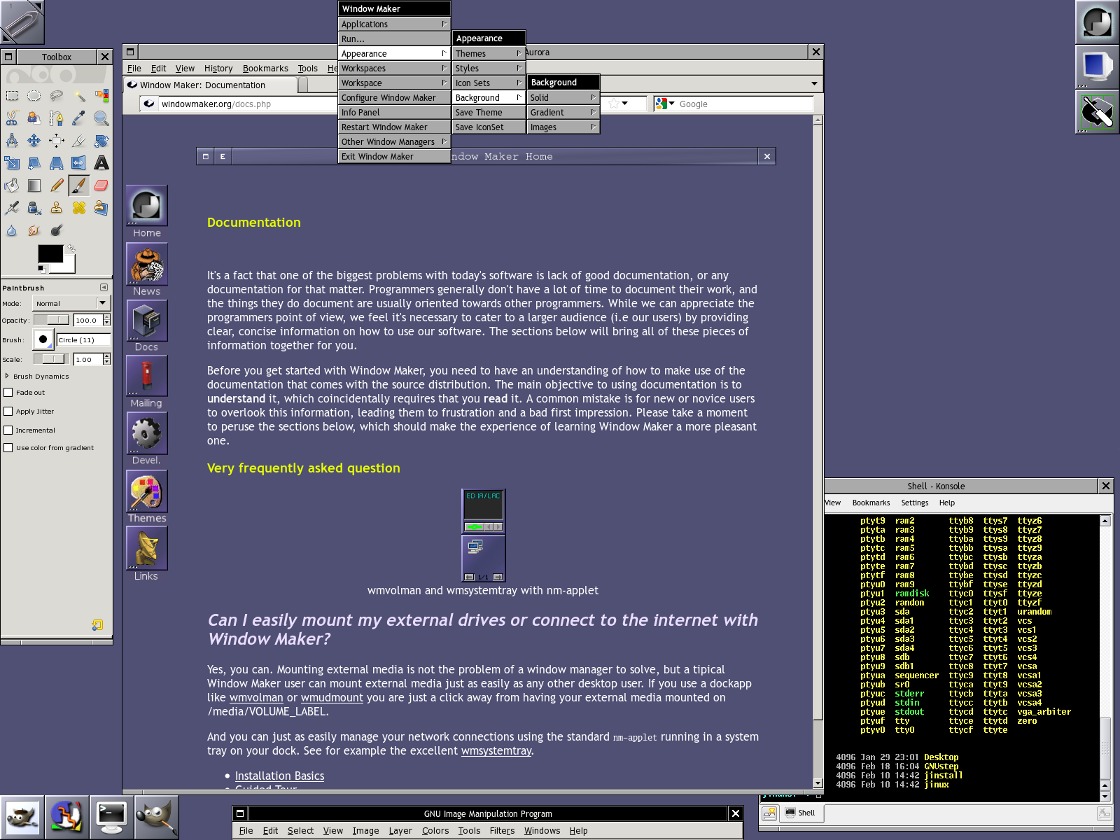
Task: Expand the Applications submenu
Action: pyautogui.click(x=394, y=24)
